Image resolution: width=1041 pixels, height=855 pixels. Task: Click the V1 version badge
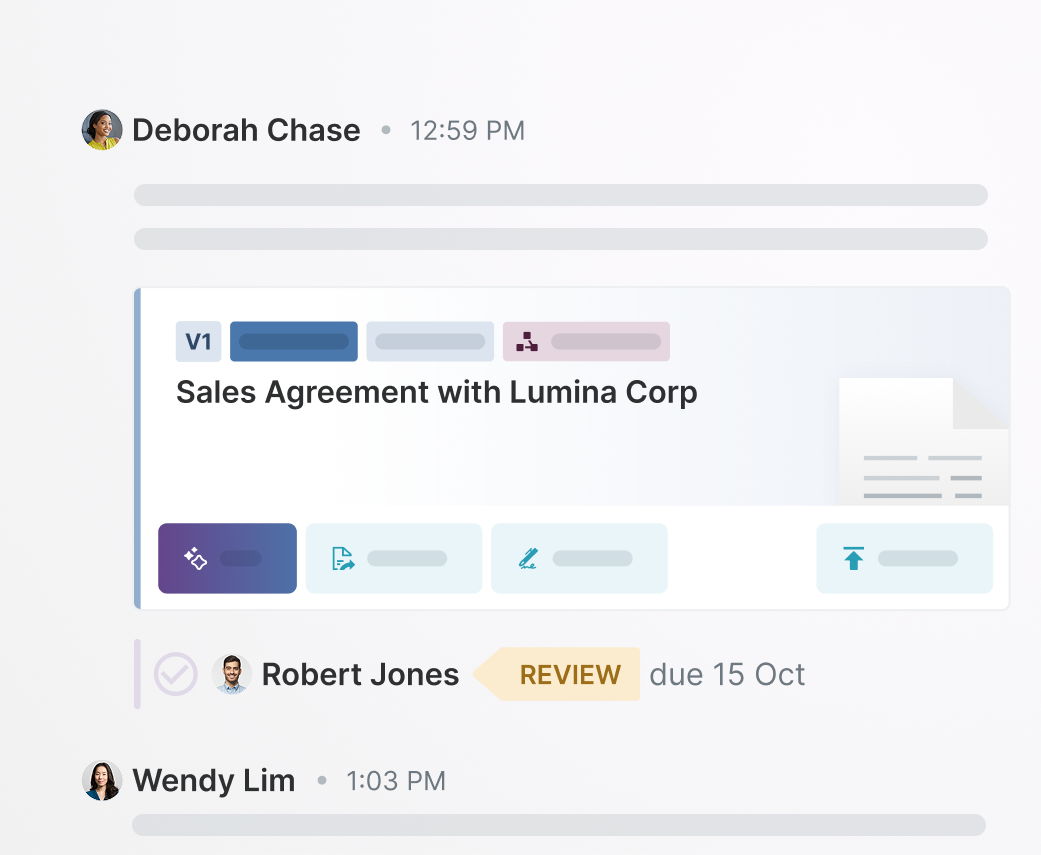(198, 342)
